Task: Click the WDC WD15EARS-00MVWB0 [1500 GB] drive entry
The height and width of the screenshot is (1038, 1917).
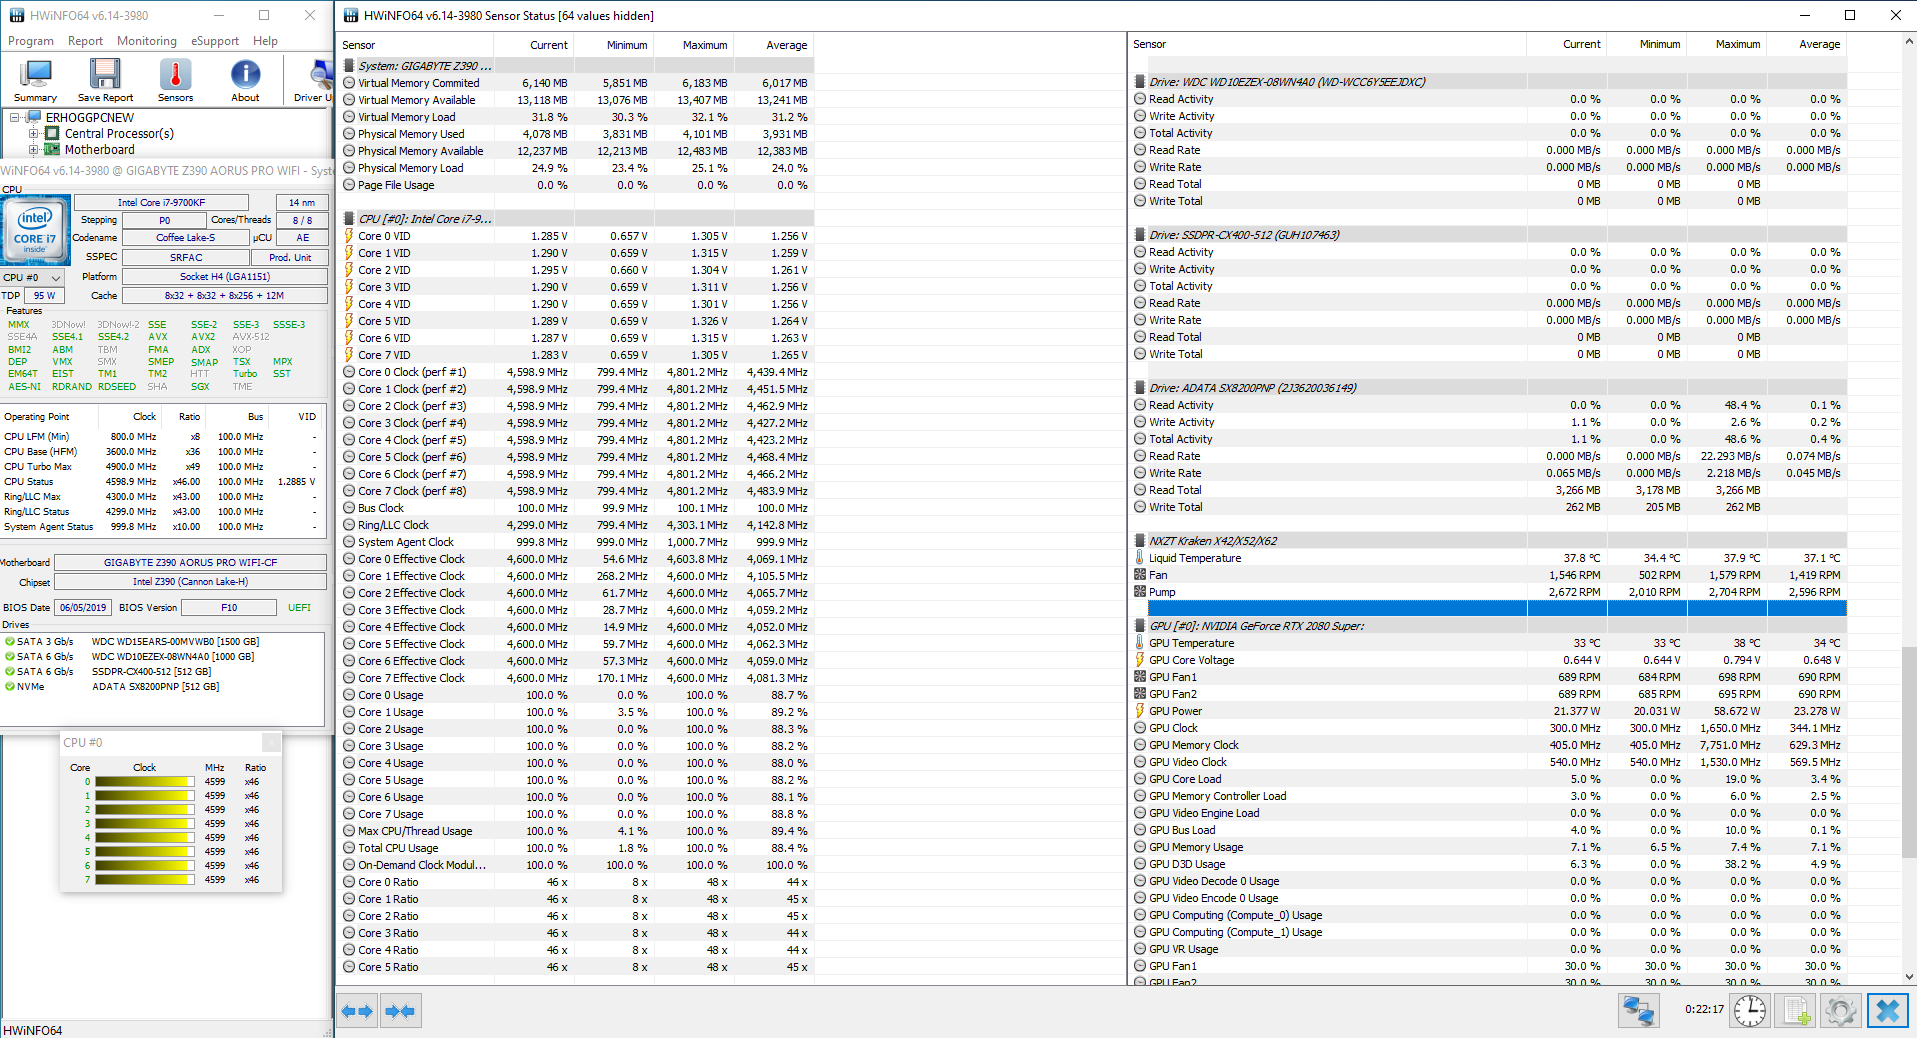Action: click(175, 642)
